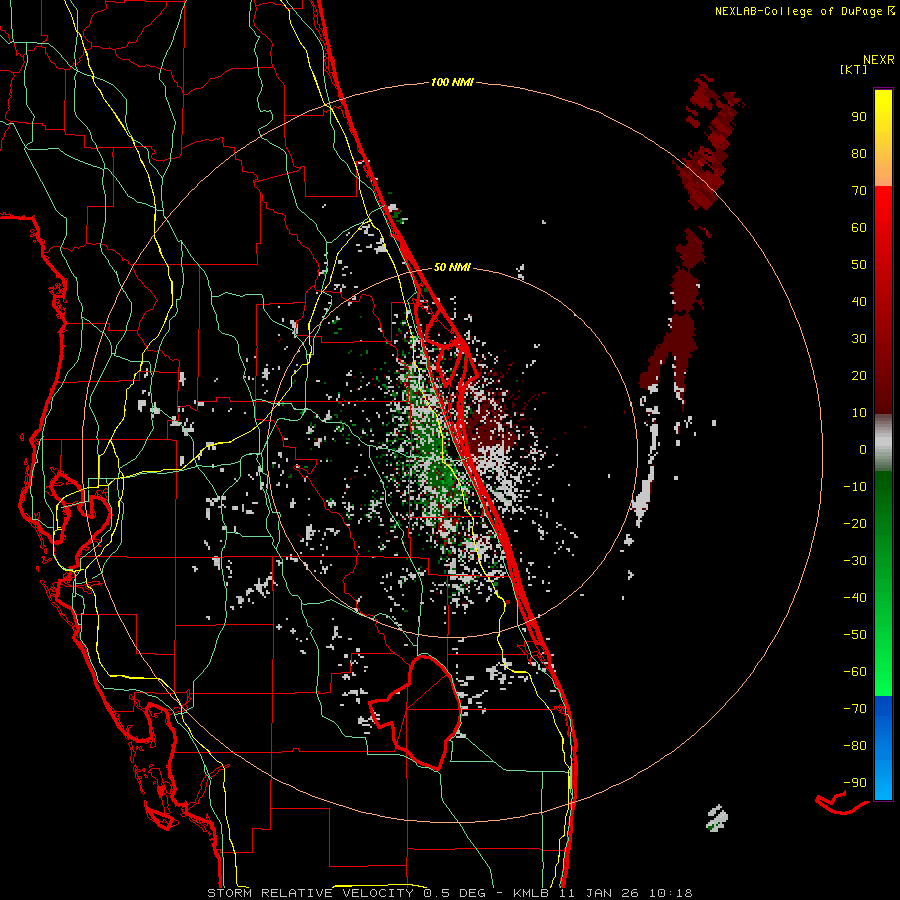Click the KMLB station identifier in footer

pos(531,893)
